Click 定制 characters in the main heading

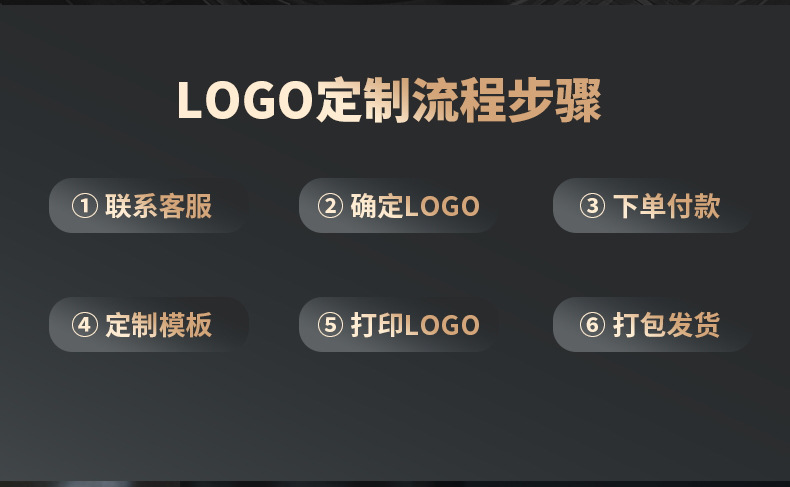click(363, 100)
